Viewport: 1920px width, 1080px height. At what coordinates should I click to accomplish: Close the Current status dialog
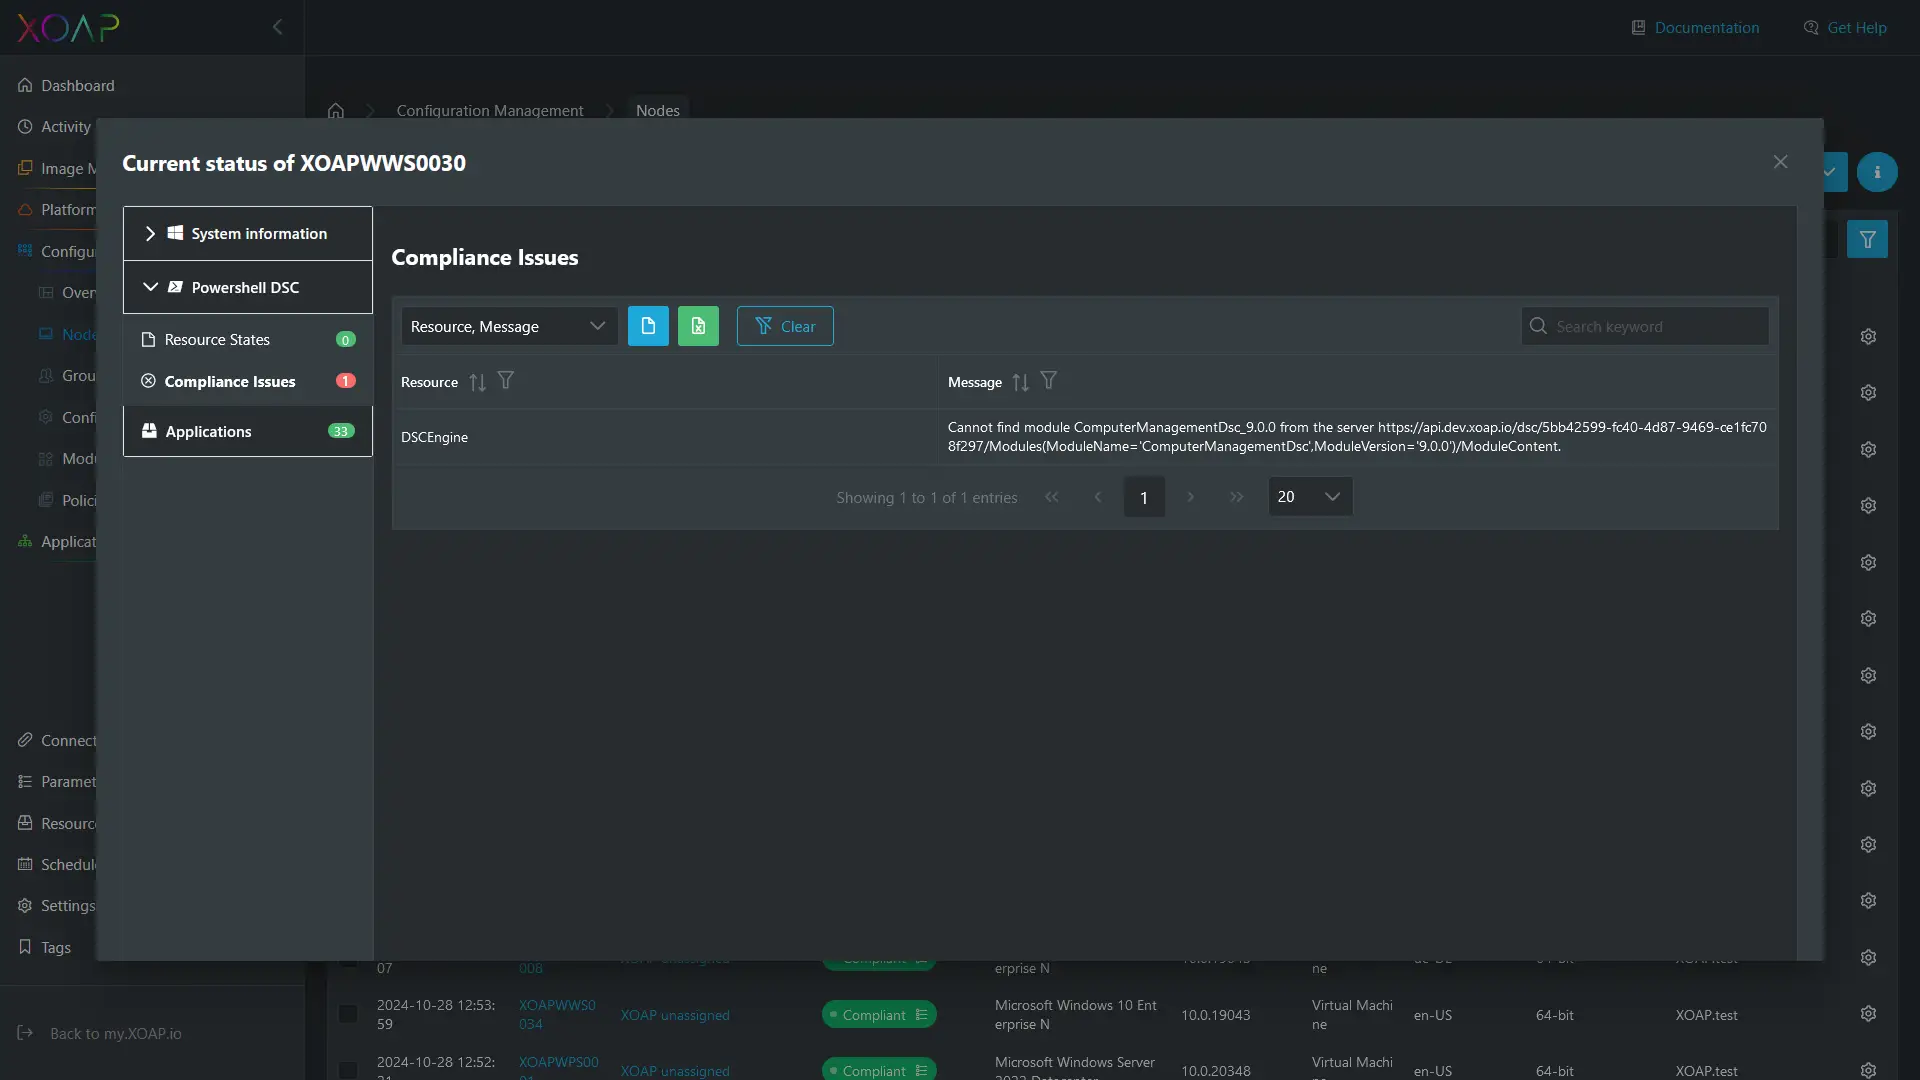pos(1780,162)
